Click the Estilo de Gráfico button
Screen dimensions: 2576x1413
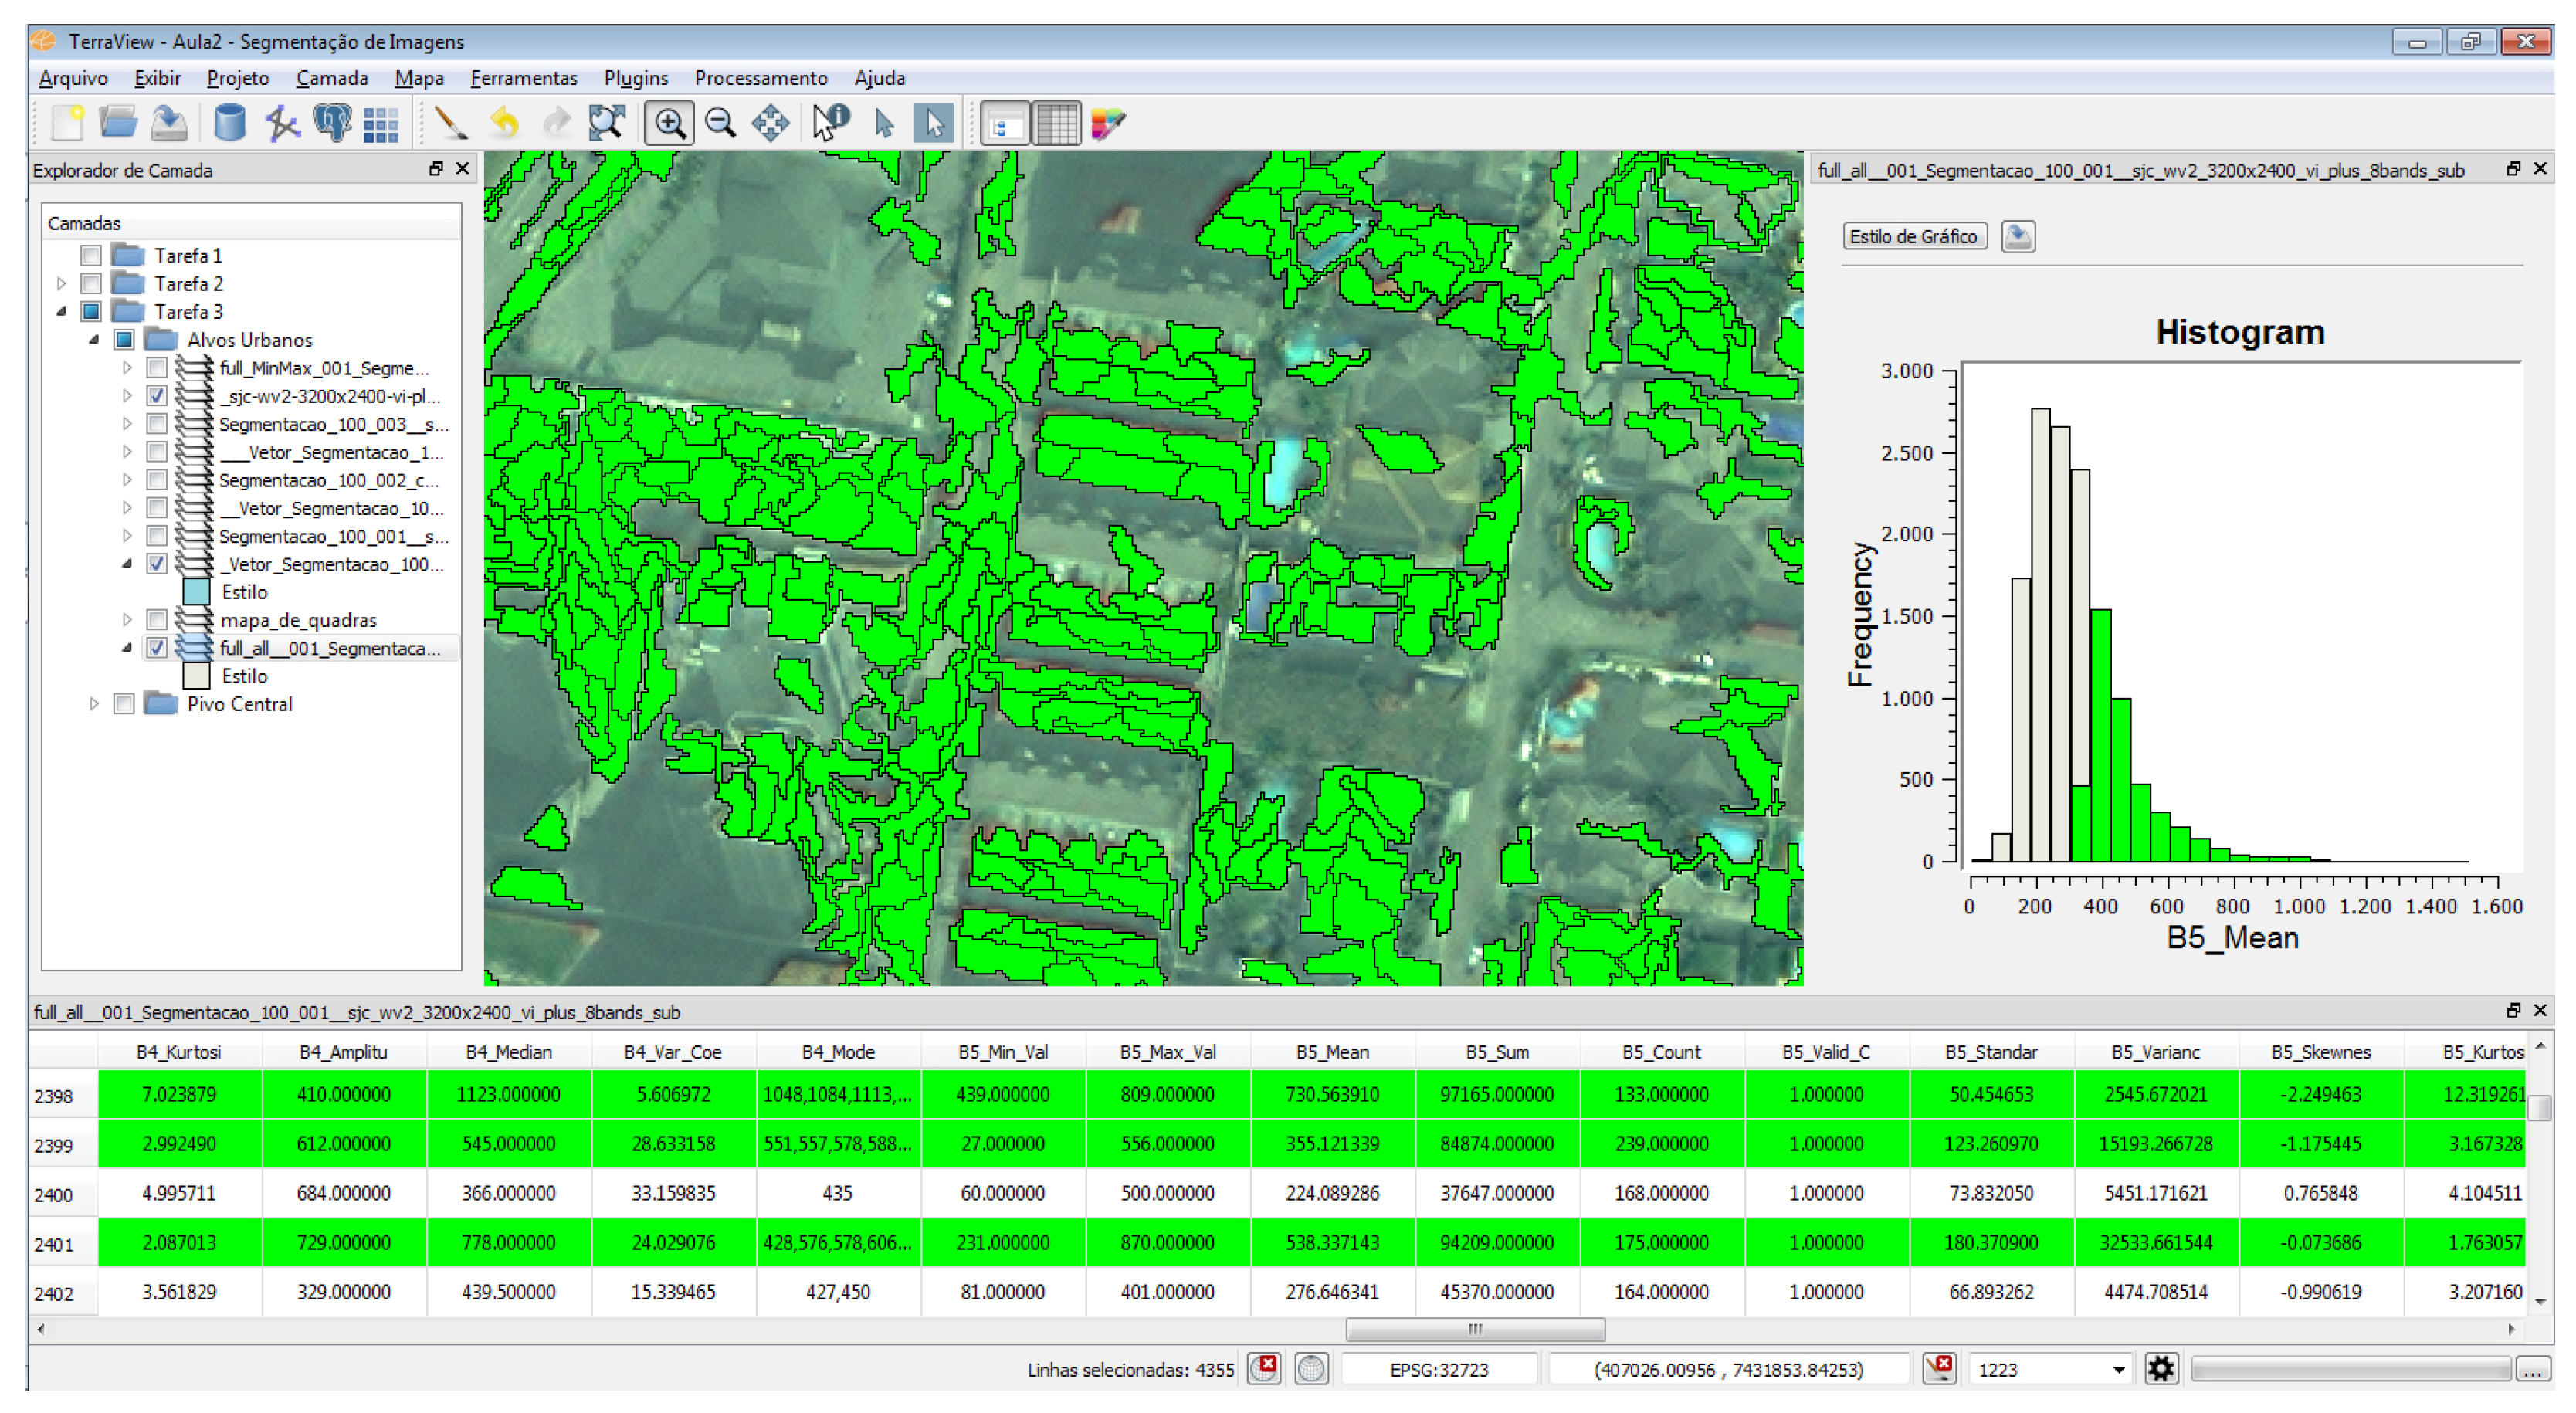click(1913, 237)
